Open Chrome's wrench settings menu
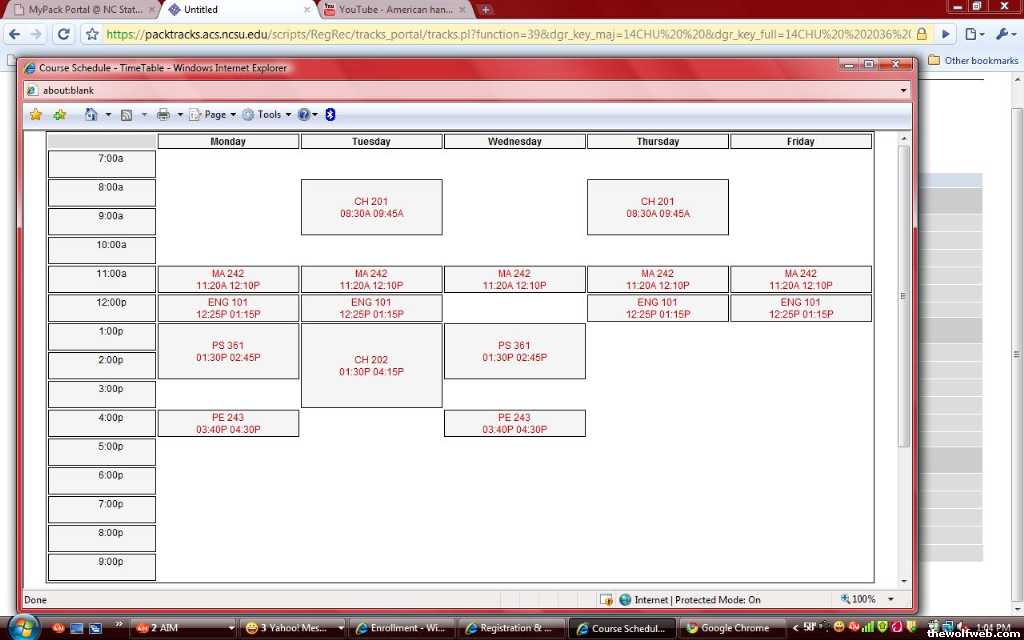The width and height of the screenshot is (1024, 640). click(1003, 34)
